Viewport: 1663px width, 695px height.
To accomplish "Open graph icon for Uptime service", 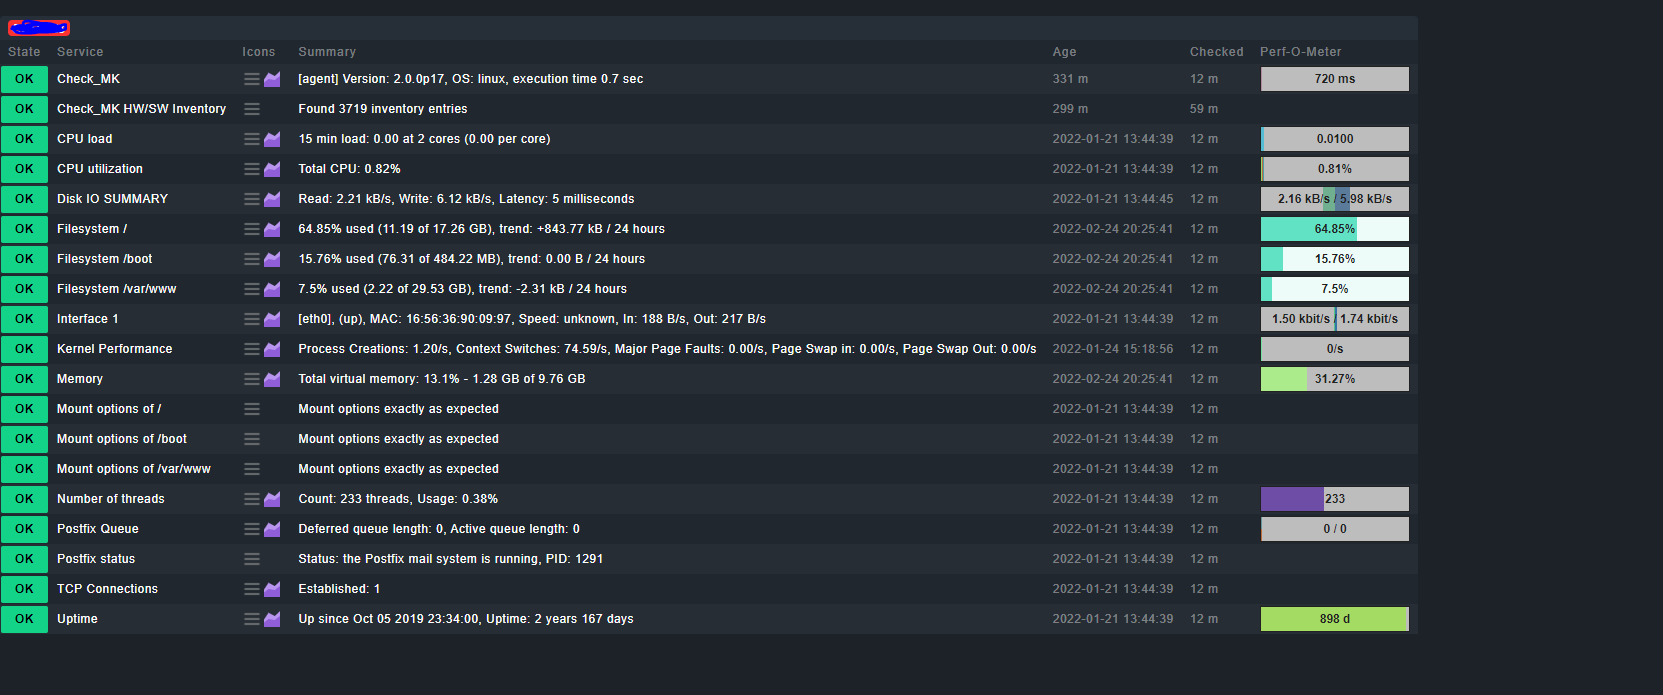I will pos(272,619).
